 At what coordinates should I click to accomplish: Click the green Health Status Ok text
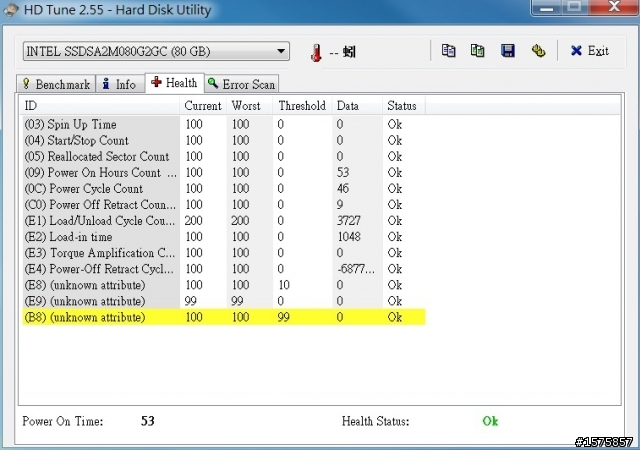tap(490, 421)
